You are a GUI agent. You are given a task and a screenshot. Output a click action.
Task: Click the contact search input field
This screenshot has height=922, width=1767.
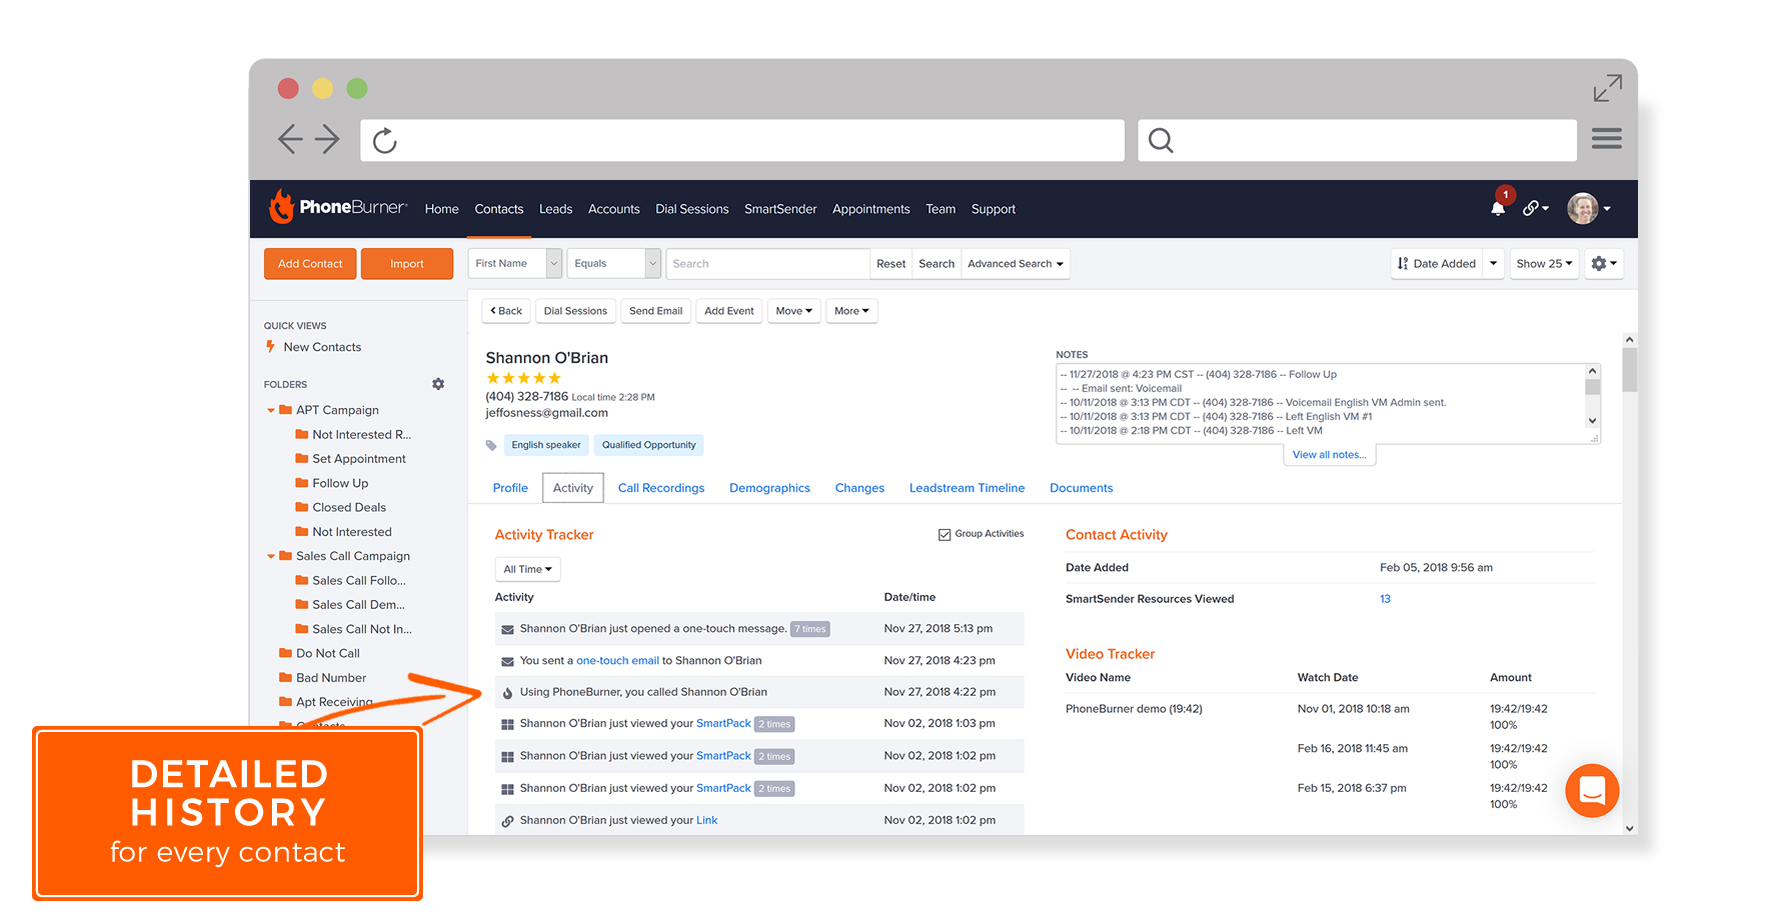[x=768, y=263]
